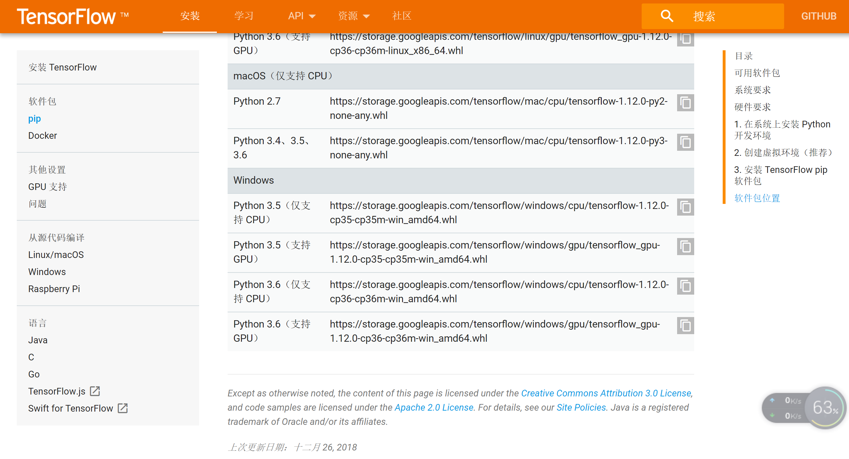Copy the Windows Python 3.5 GPU wheel URL

click(x=685, y=247)
